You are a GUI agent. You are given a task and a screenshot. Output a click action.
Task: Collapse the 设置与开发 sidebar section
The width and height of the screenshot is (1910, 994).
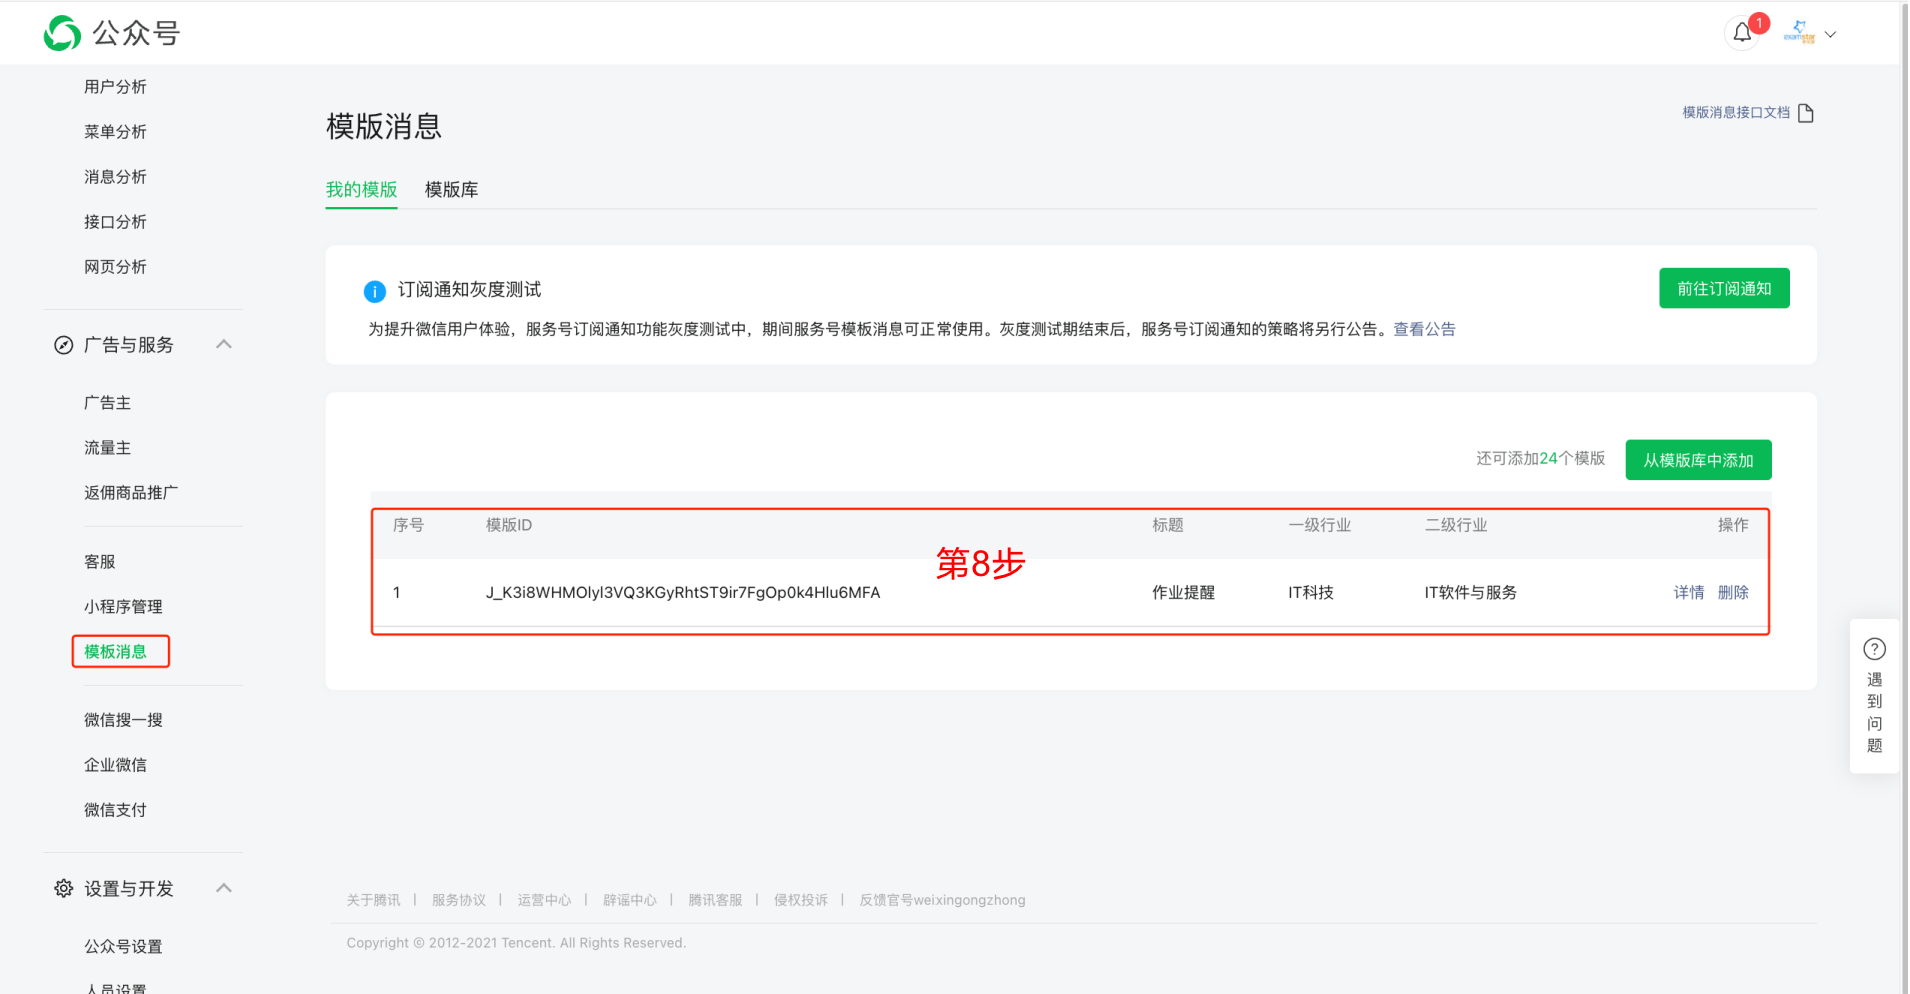pyautogui.click(x=224, y=887)
